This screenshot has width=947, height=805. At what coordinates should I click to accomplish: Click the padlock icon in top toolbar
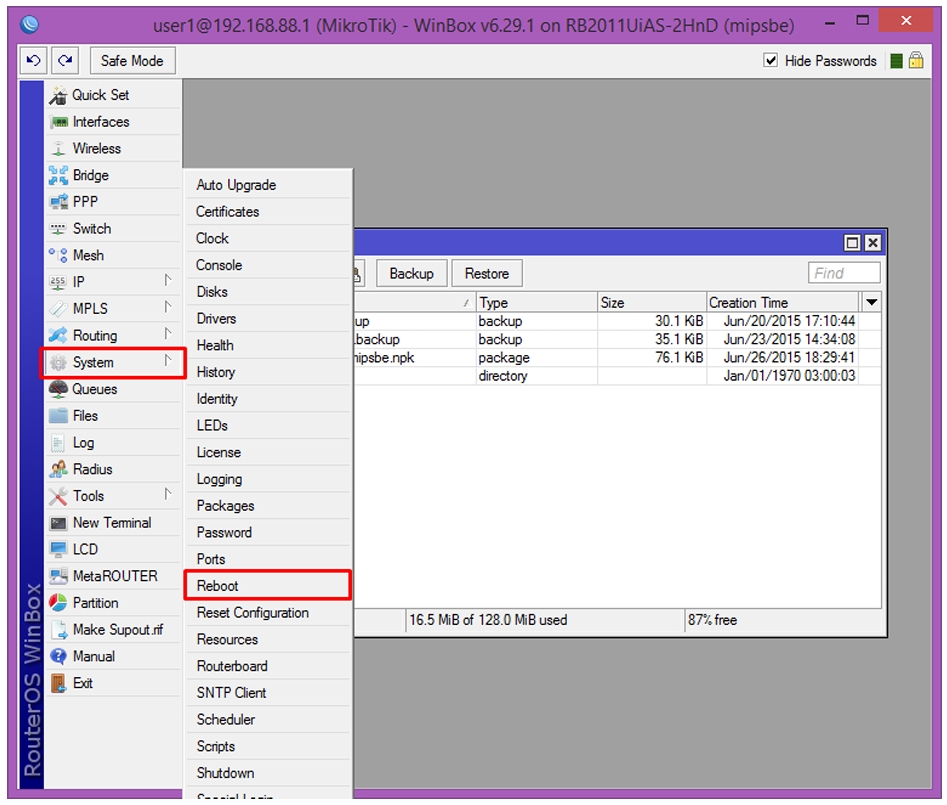916,60
